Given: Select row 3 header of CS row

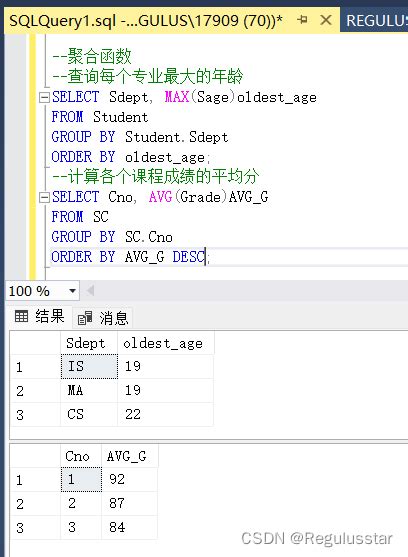Looking at the screenshot, I should coord(35,415).
